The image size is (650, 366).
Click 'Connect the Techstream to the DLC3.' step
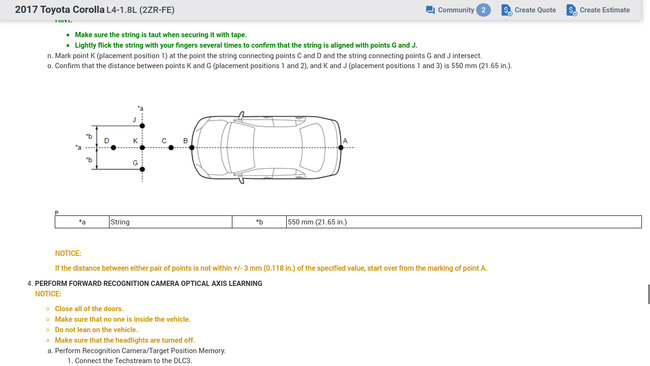click(133, 361)
